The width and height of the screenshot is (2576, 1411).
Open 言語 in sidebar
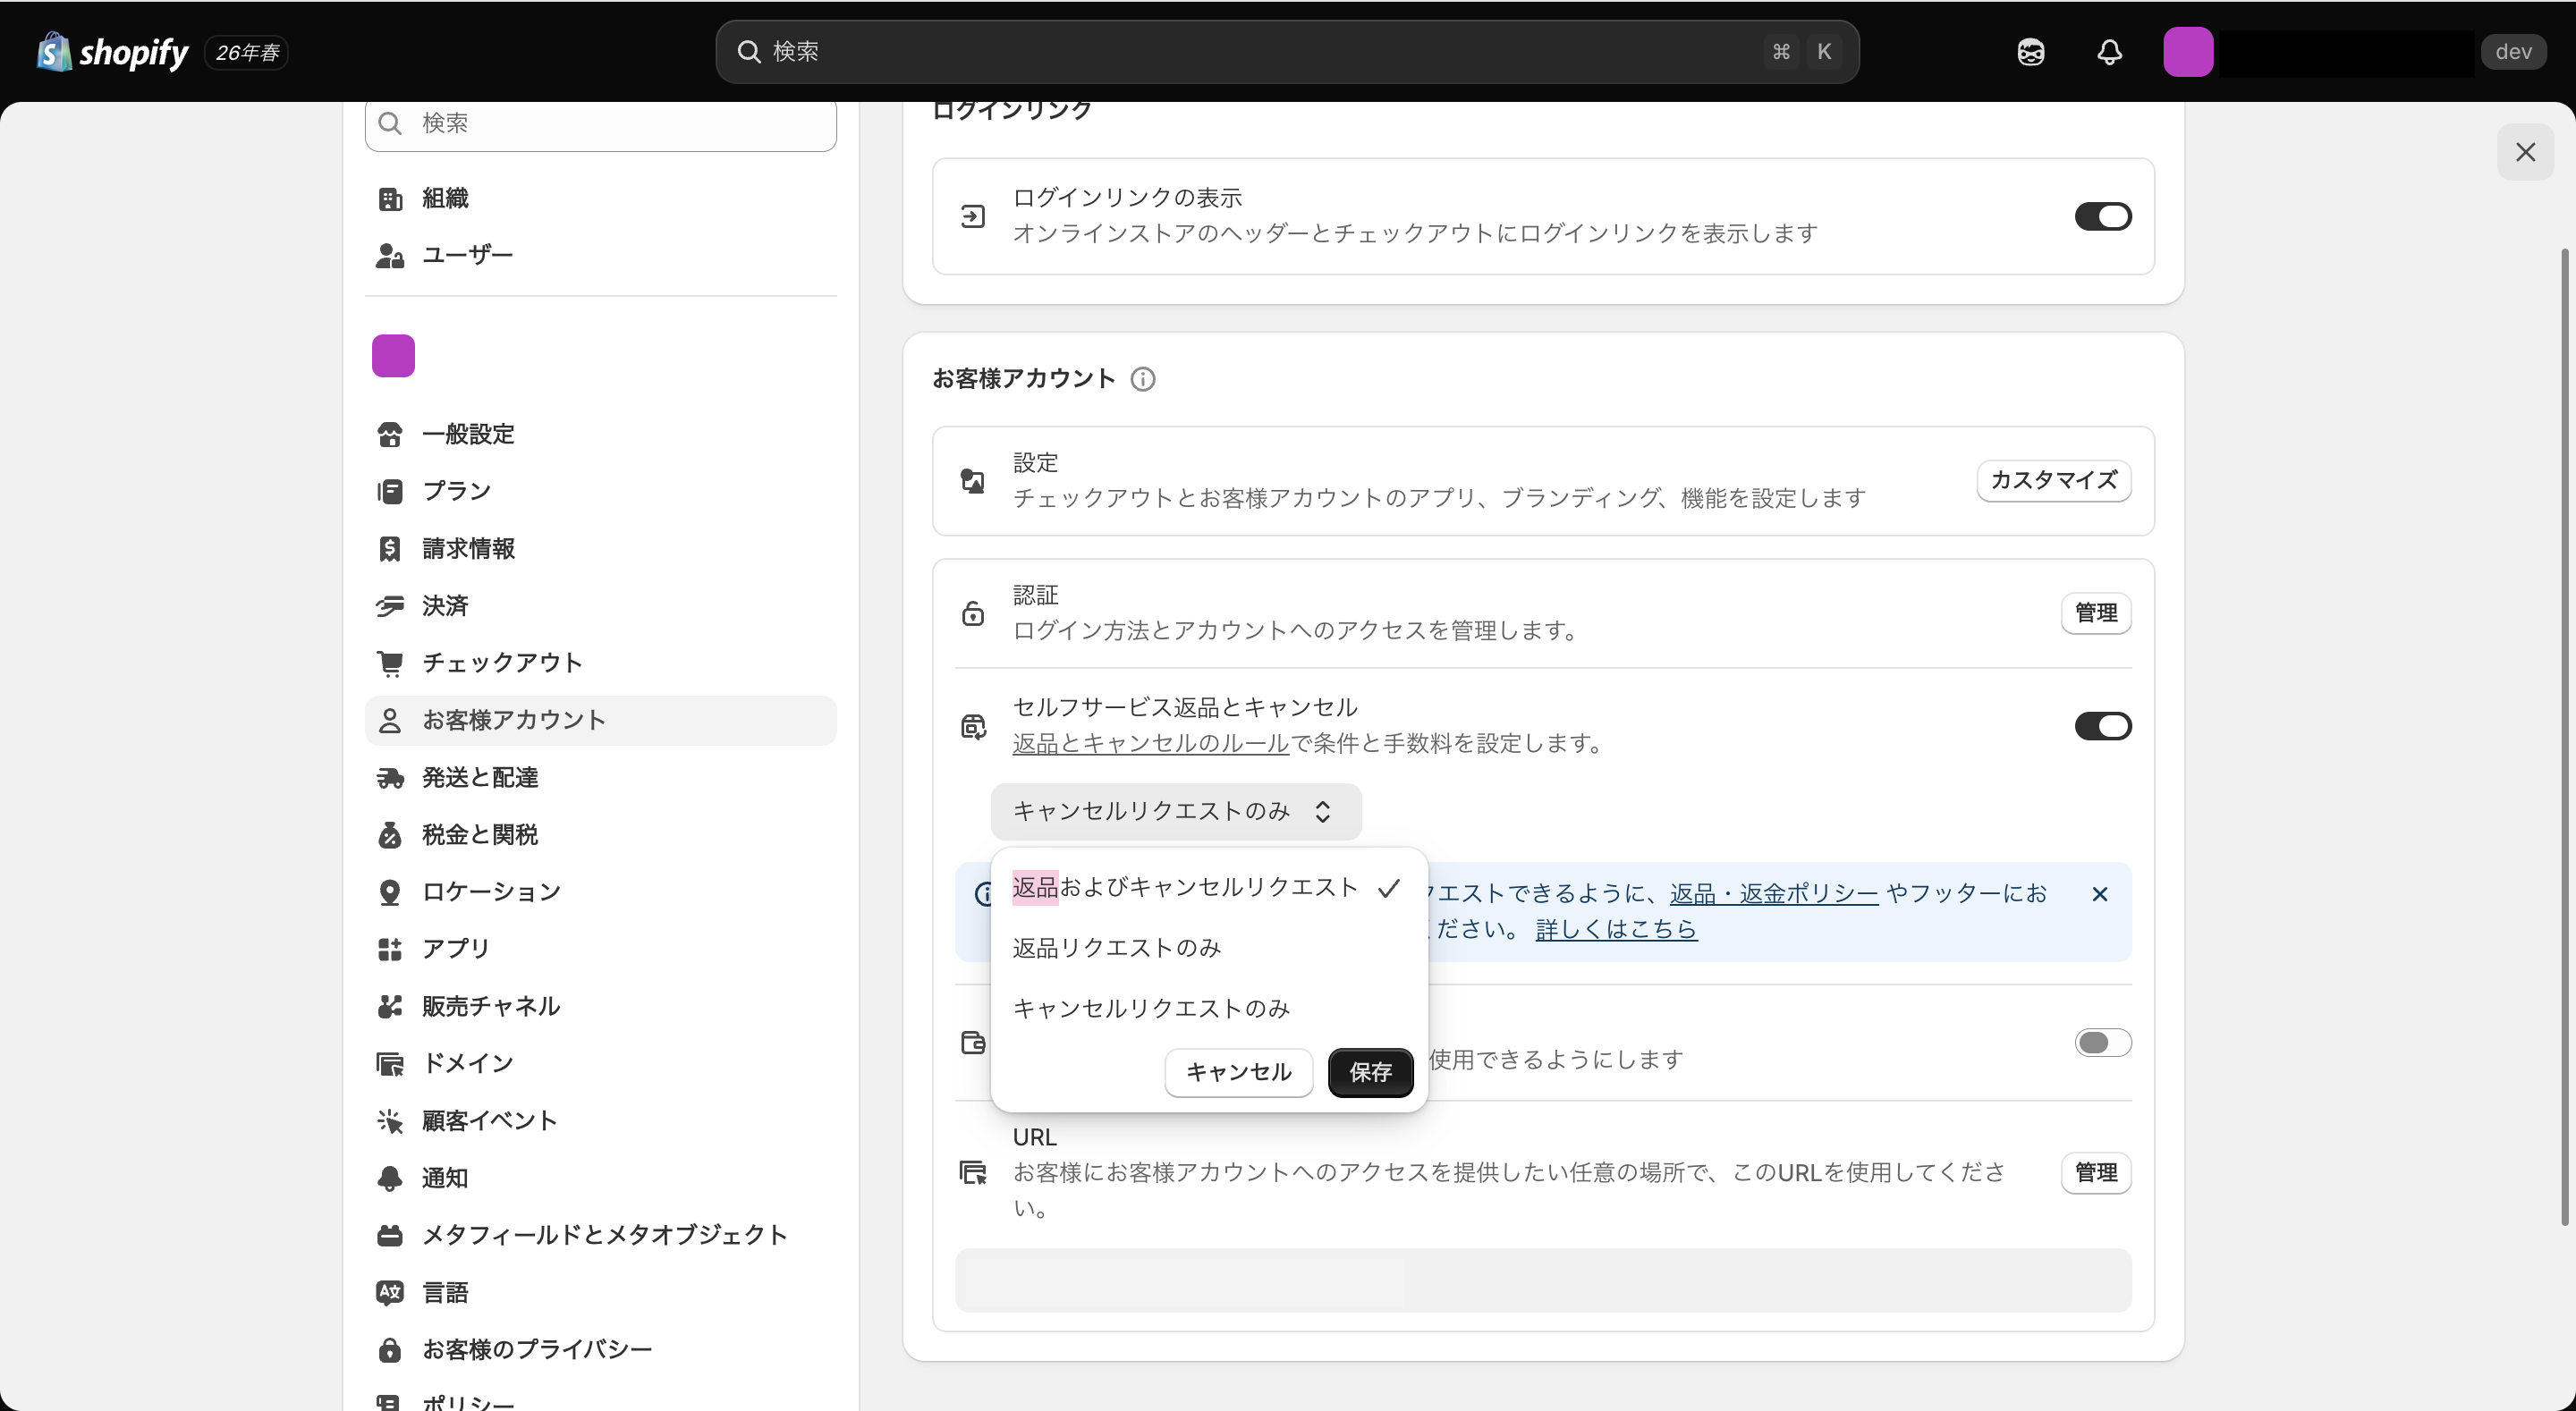tap(600, 1293)
